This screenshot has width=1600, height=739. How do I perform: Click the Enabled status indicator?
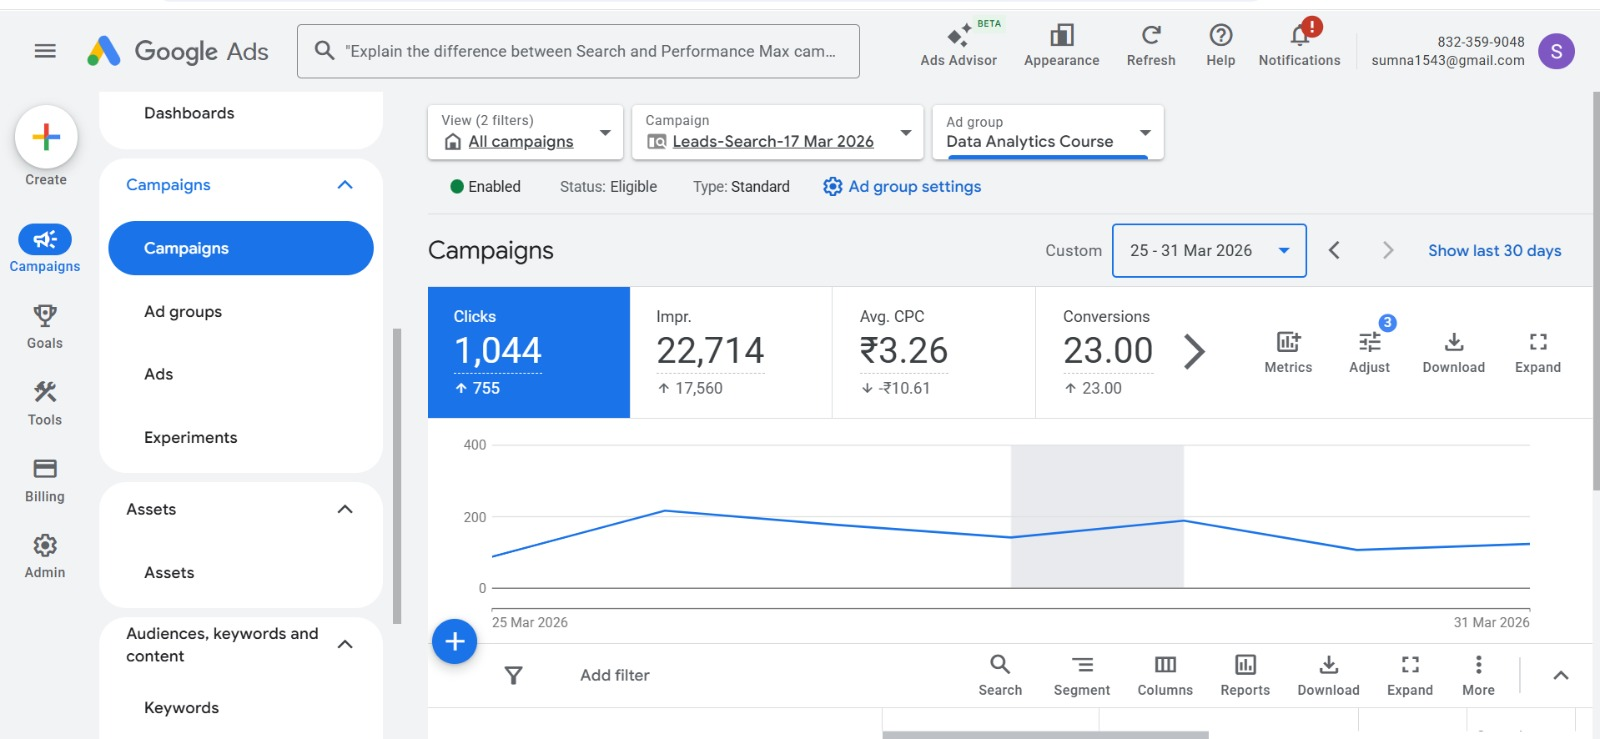[x=485, y=187]
